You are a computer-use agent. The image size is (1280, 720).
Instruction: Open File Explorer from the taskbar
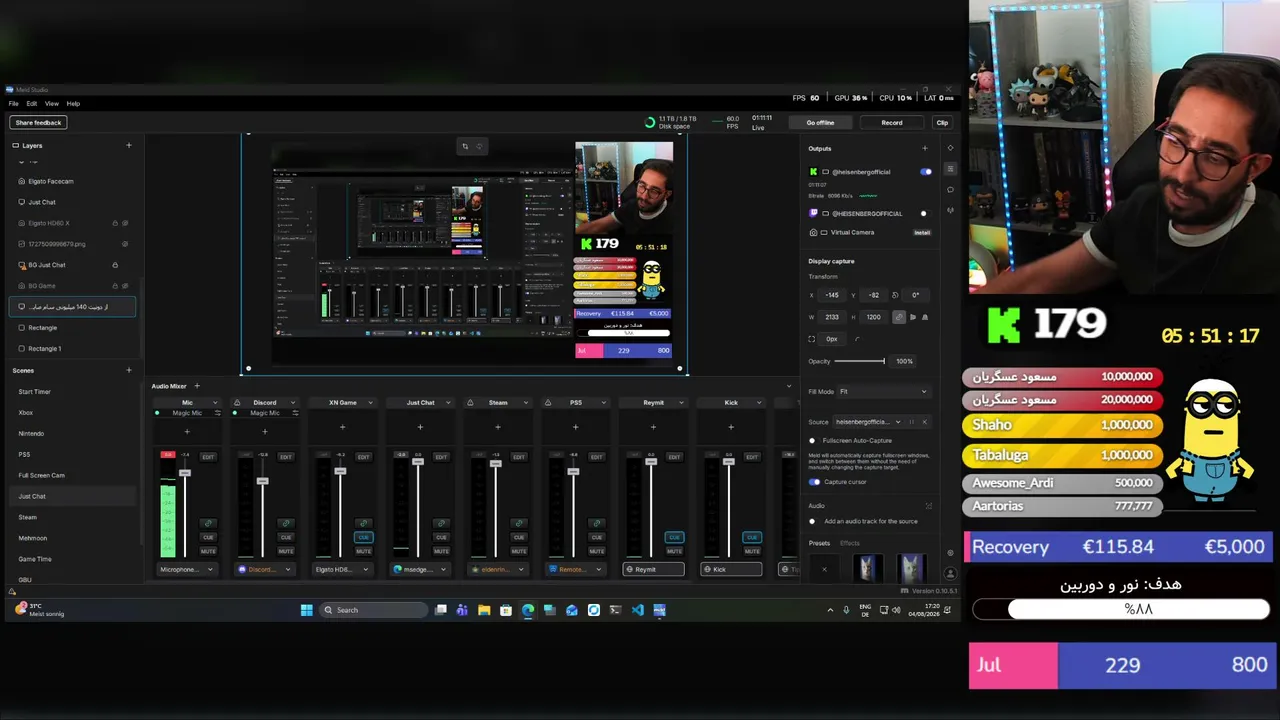coord(484,610)
